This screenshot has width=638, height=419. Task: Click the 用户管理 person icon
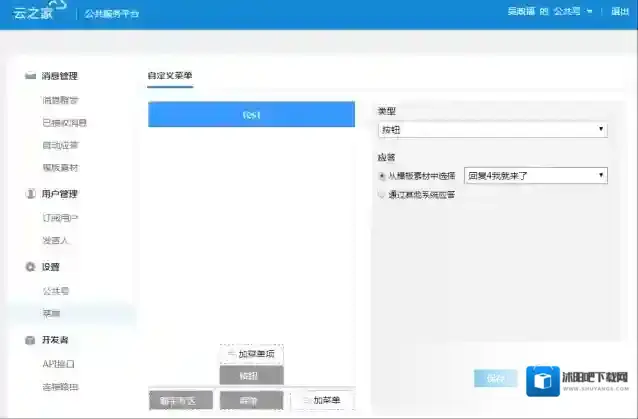click(x=30, y=194)
